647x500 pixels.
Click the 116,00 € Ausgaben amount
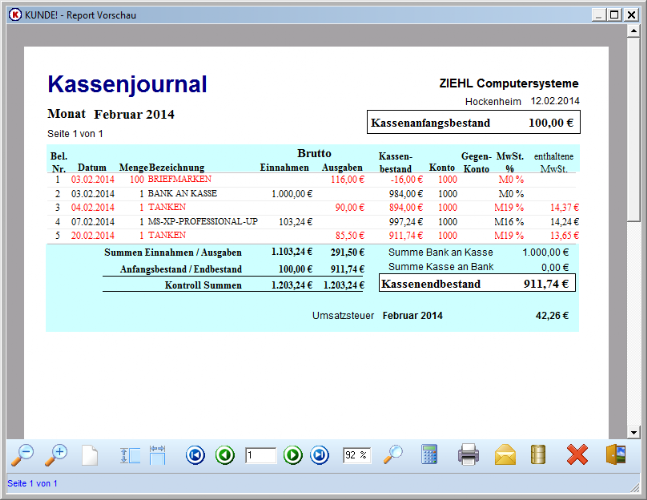pos(347,179)
